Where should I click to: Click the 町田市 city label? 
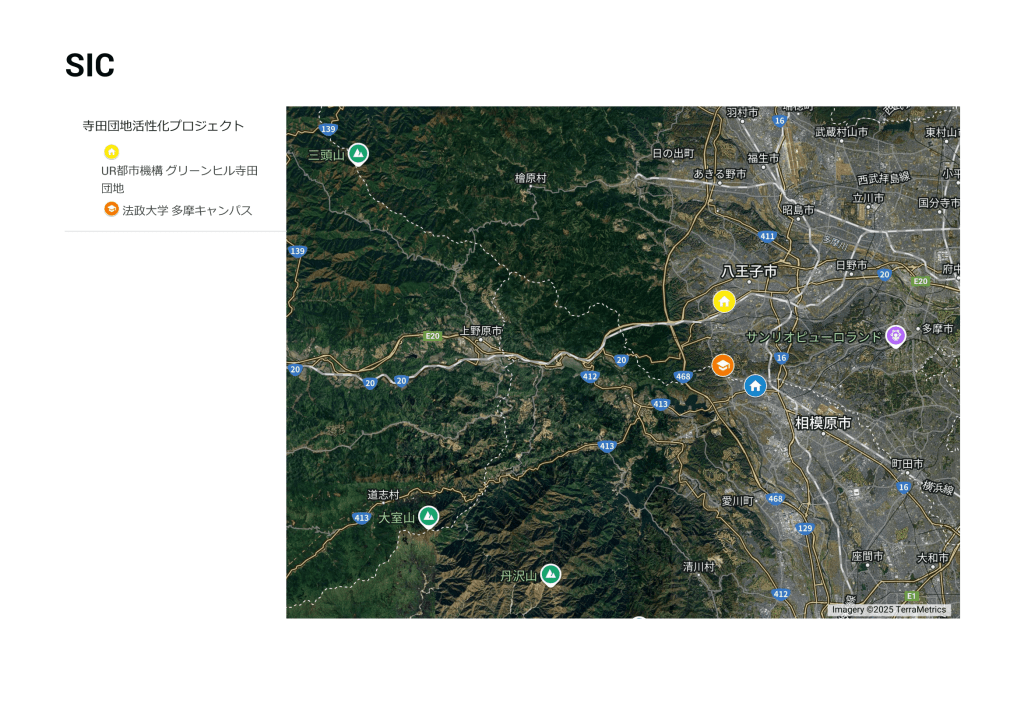click(x=907, y=464)
